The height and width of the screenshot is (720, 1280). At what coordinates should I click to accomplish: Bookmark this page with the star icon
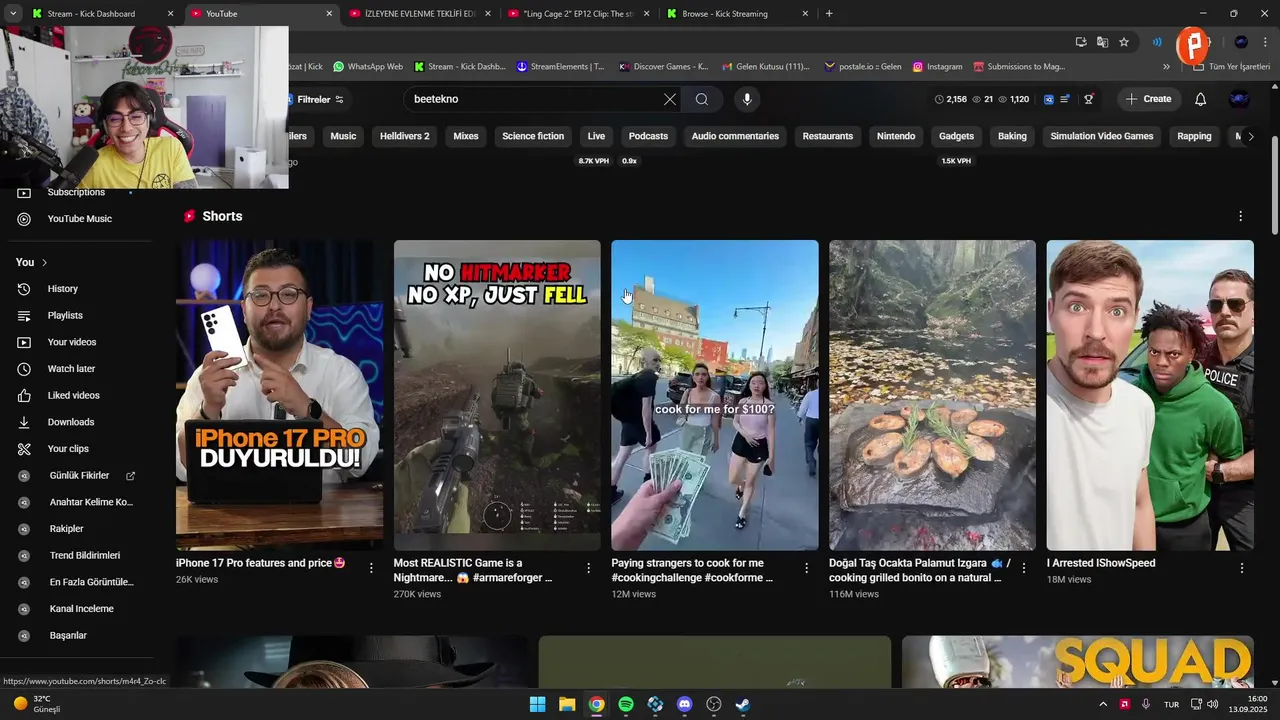tap(1124, 42)
